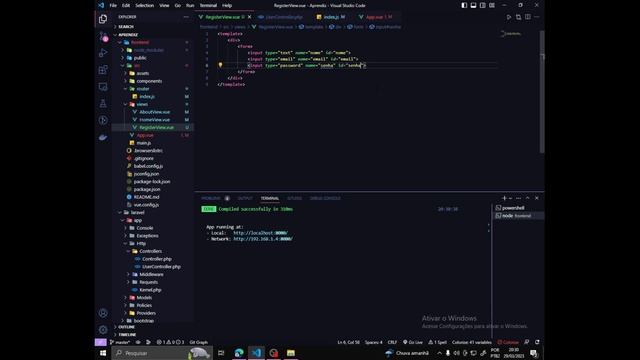This screenshot has height=360, width=640.
Task: Open the Testing flask view
Action: click(x=103, y=103)
